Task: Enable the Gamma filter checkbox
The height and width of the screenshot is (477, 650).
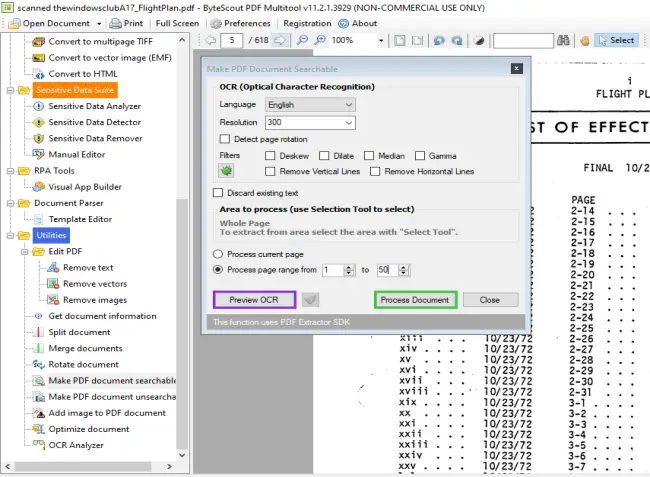Action: 420,156
